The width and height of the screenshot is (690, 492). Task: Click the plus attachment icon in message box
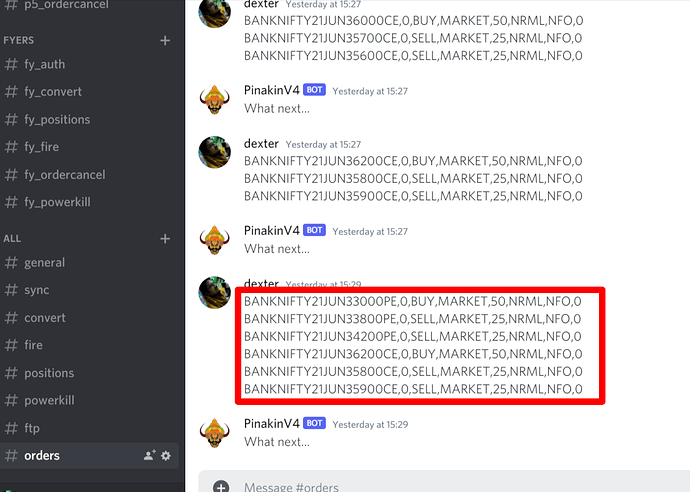[221, 487]
